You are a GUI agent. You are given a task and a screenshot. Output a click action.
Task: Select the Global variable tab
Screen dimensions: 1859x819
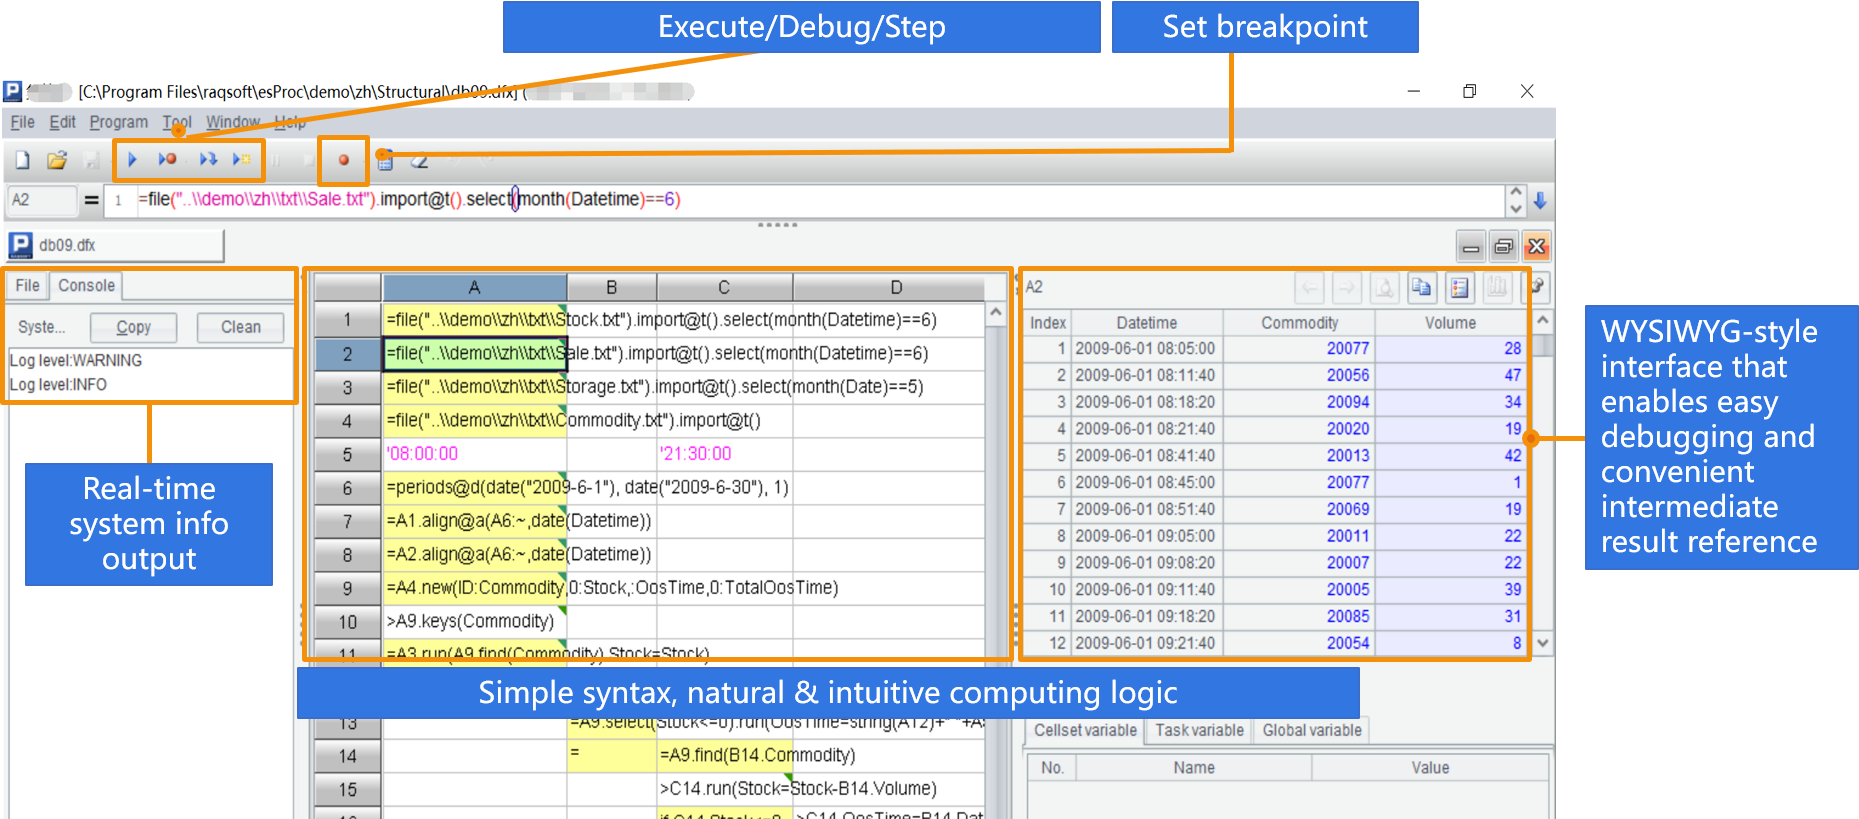tap(1312, 731)
